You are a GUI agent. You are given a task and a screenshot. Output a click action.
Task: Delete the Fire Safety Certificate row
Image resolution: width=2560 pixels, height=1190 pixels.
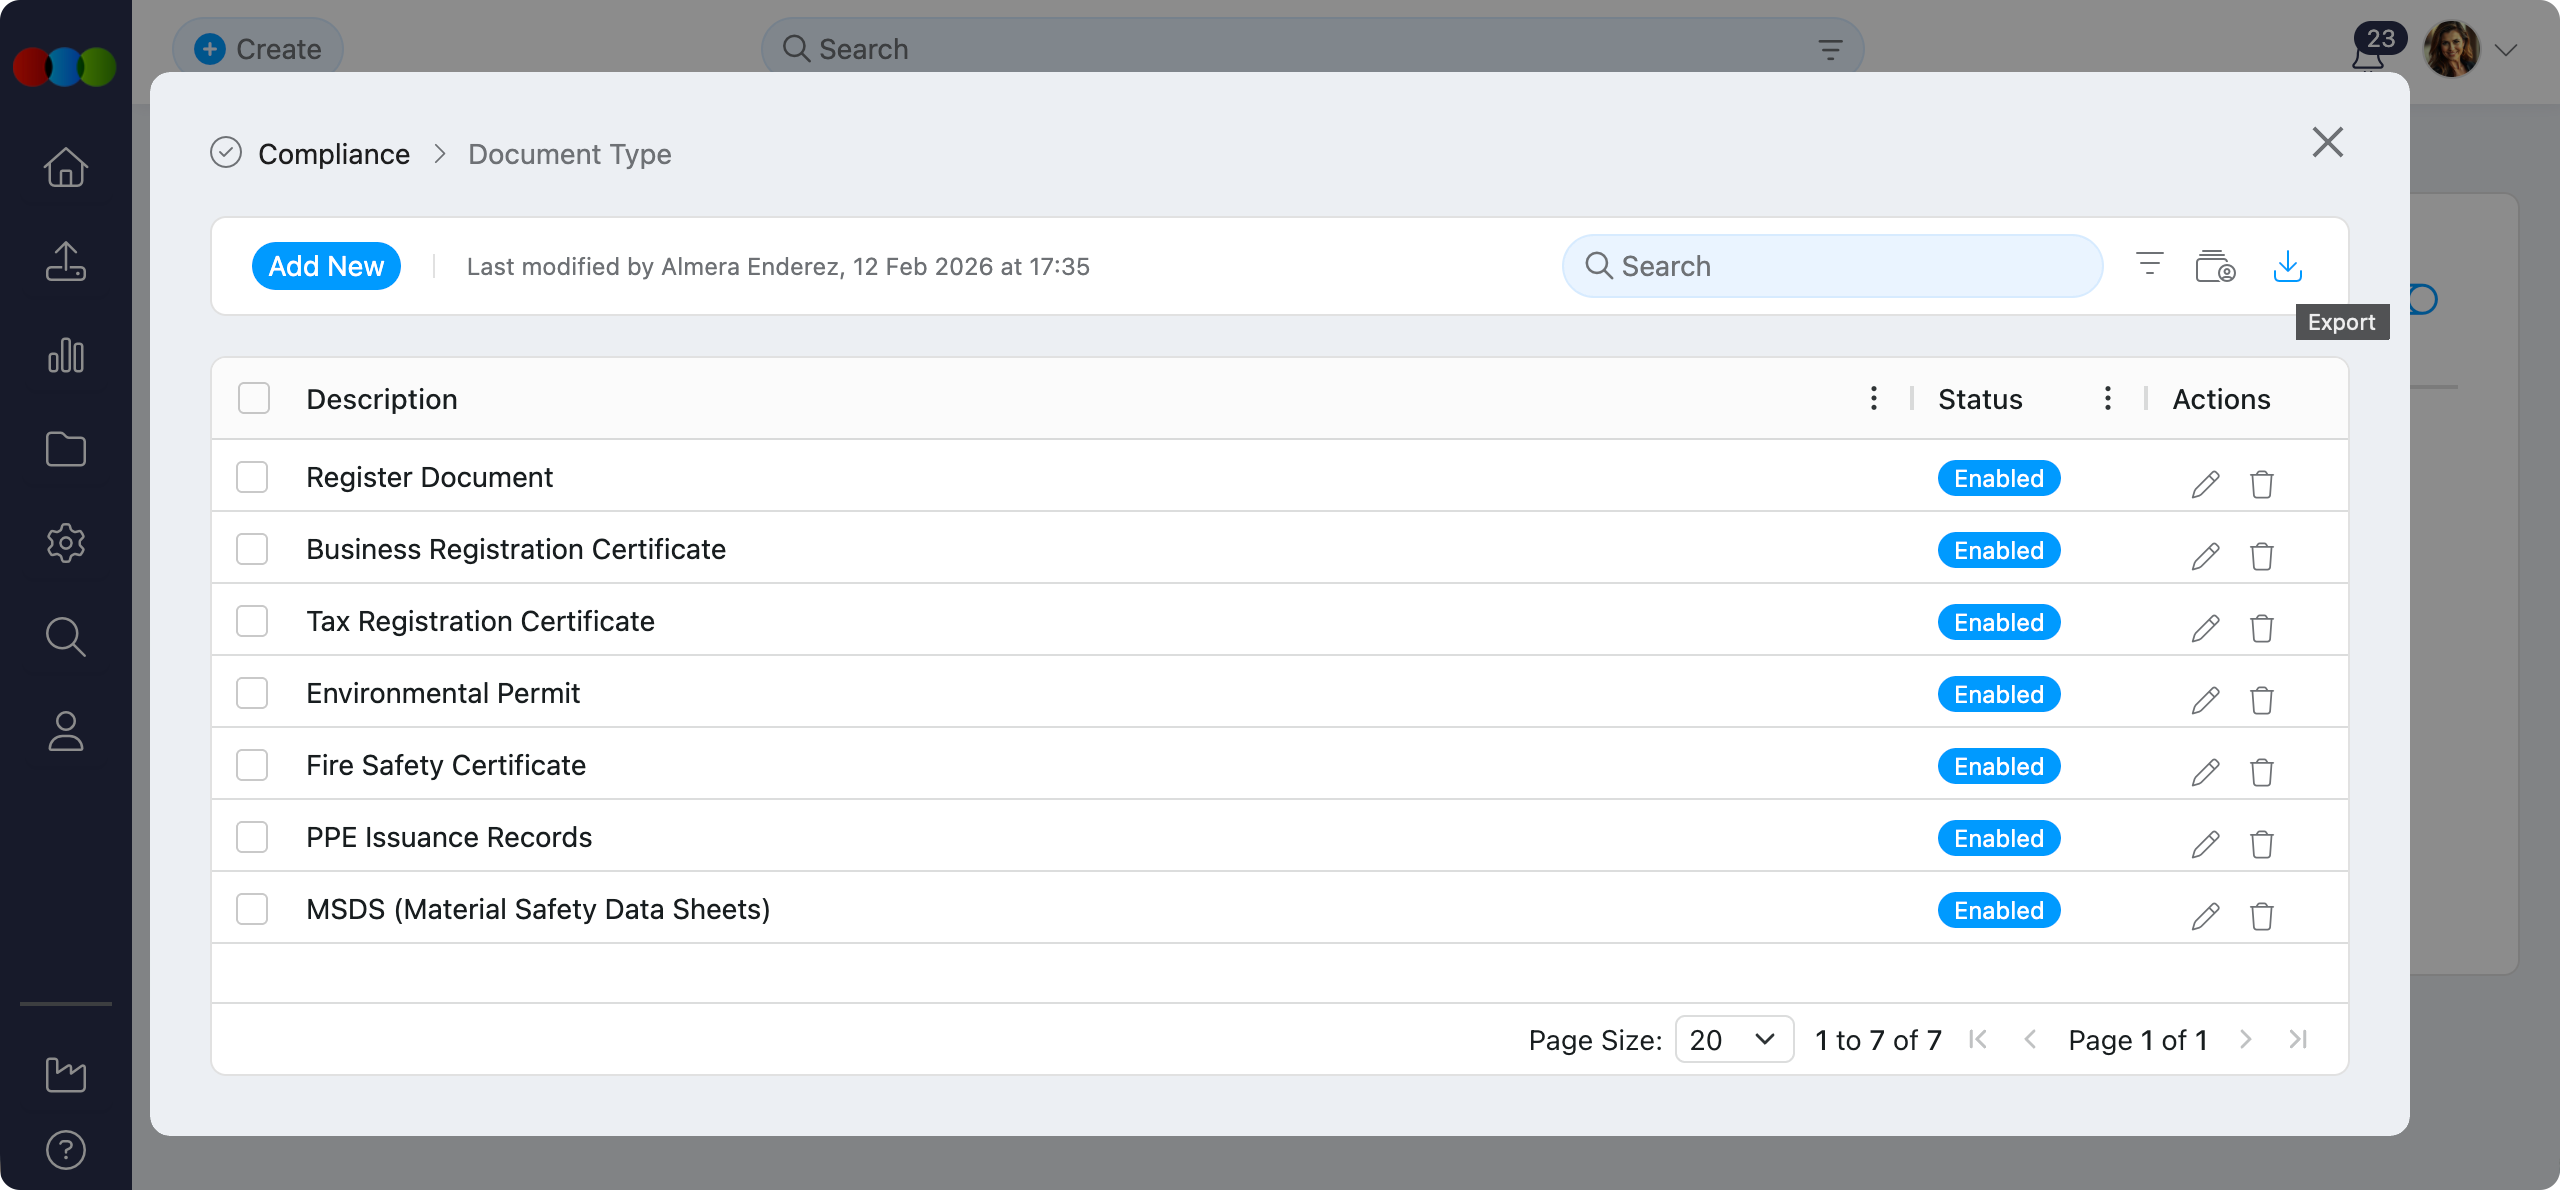click(2261, 772)
